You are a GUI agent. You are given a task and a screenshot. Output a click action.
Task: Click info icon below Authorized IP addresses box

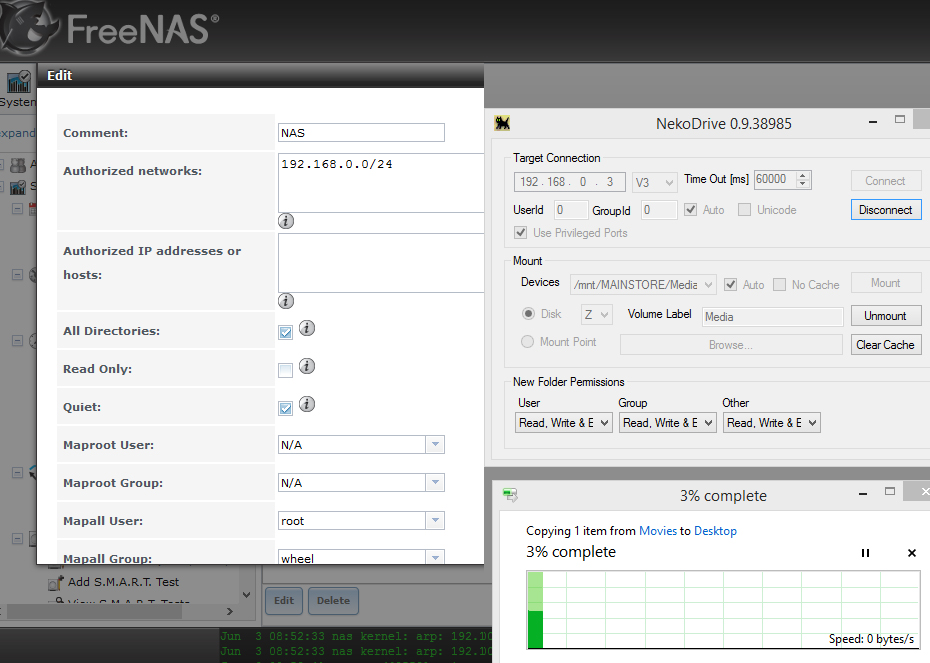point(286,301)
